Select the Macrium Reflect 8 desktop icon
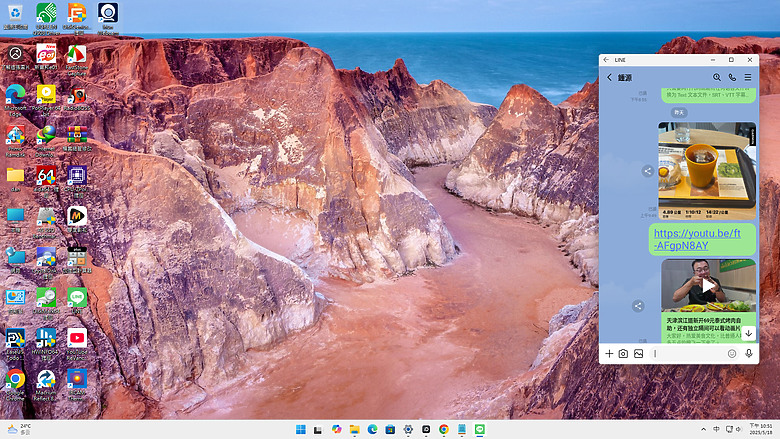This screenshot has height=439, width=780. coord(46,385)
